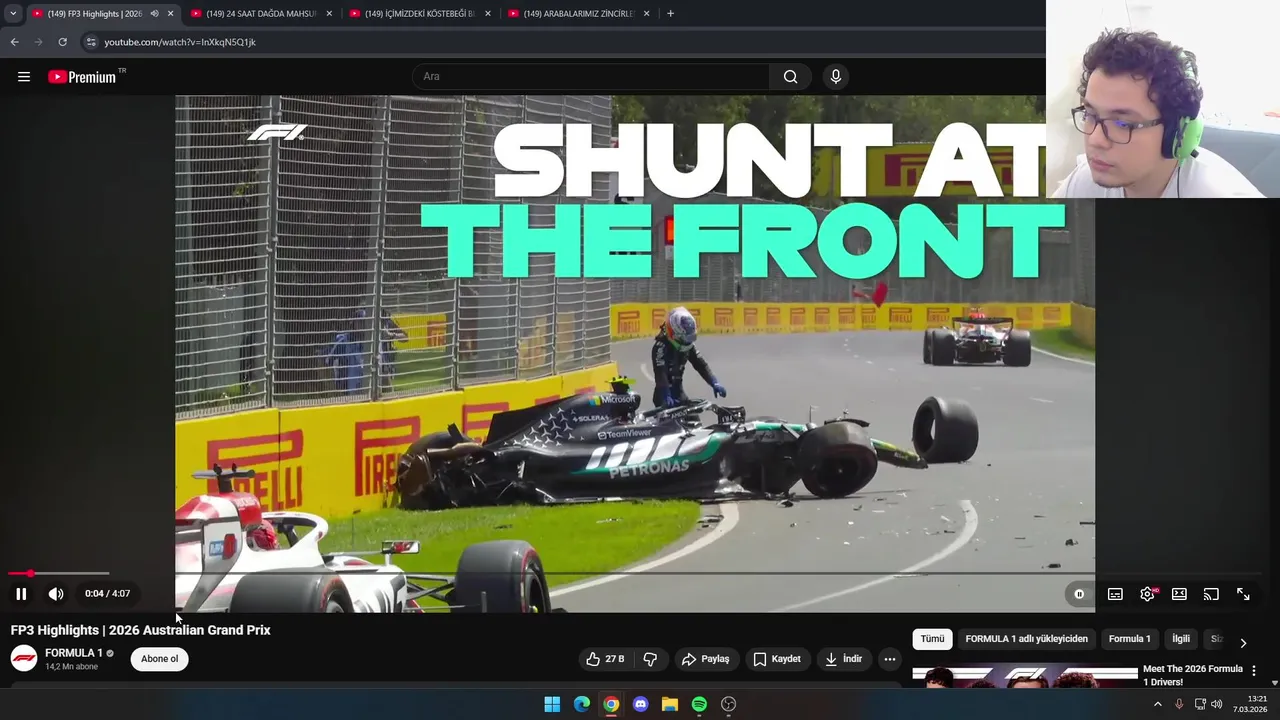Open the FORMULA 1 channel name link
The height and width of the screenshot is (720, 1280).
coord(74,653)
